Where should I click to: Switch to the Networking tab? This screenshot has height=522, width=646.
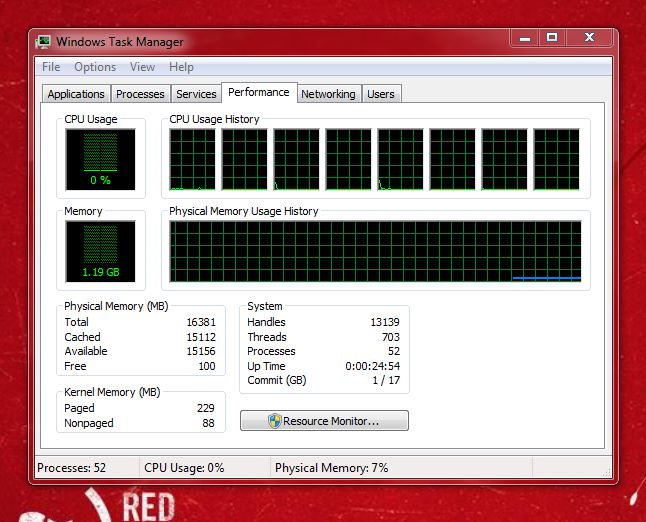click(328, 94)
